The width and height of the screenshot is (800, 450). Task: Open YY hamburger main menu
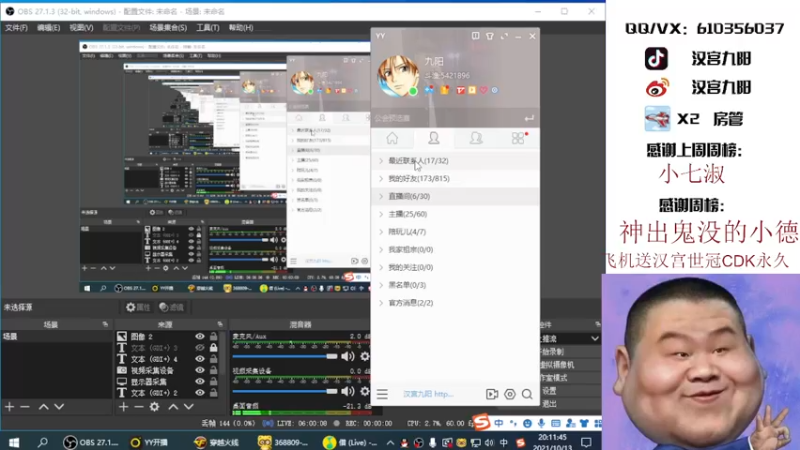(382, 394)
